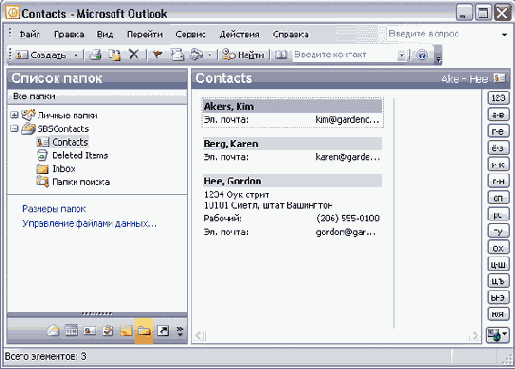Select the Contacts folder in tree
Viewport: 515px width, 369px height.
(70, 142)
